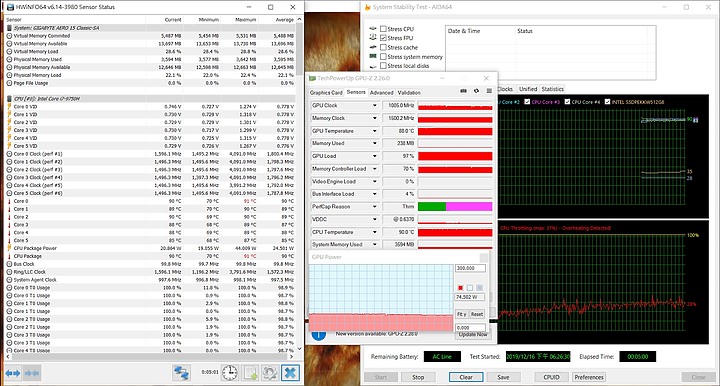Uncheck the Stress FPU checkbox
Screen dimensions: 720x386
[x=383, y=38]
